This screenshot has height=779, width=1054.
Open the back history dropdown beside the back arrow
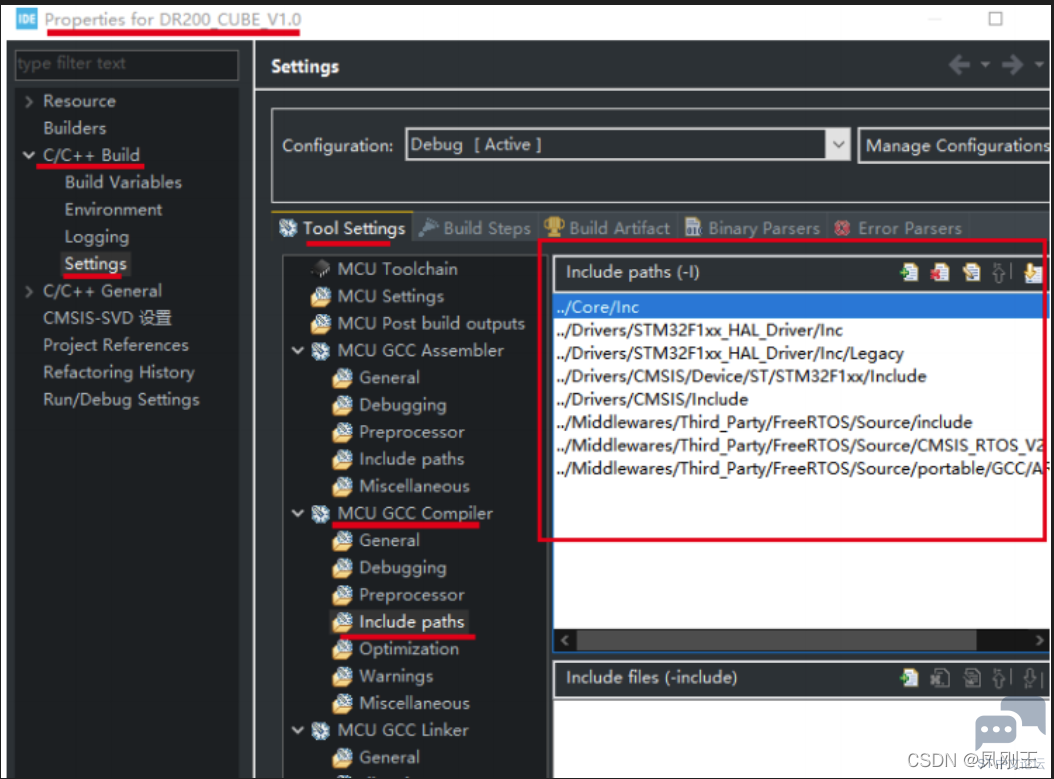pos(985,65)
